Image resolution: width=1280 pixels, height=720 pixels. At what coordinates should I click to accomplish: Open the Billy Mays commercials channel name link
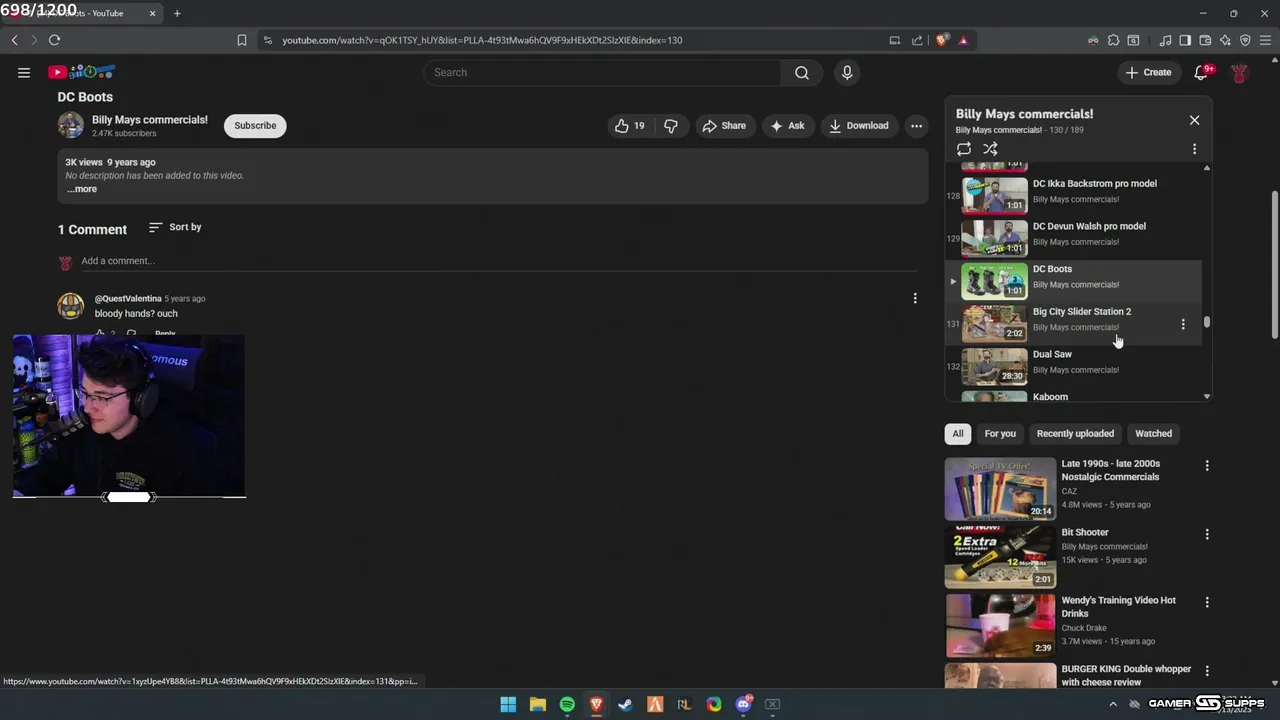[x=150, y=120]
